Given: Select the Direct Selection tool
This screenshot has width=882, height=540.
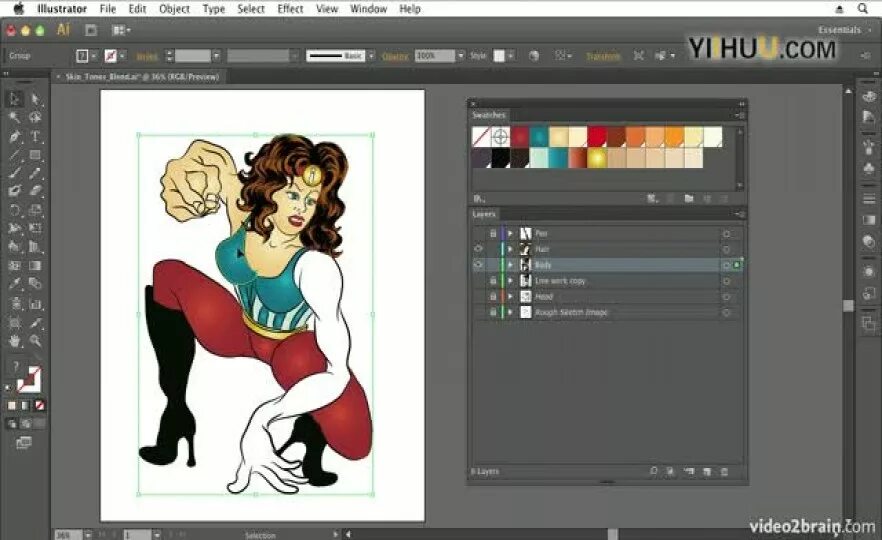Looking at the screenshot, I should 35,99.
